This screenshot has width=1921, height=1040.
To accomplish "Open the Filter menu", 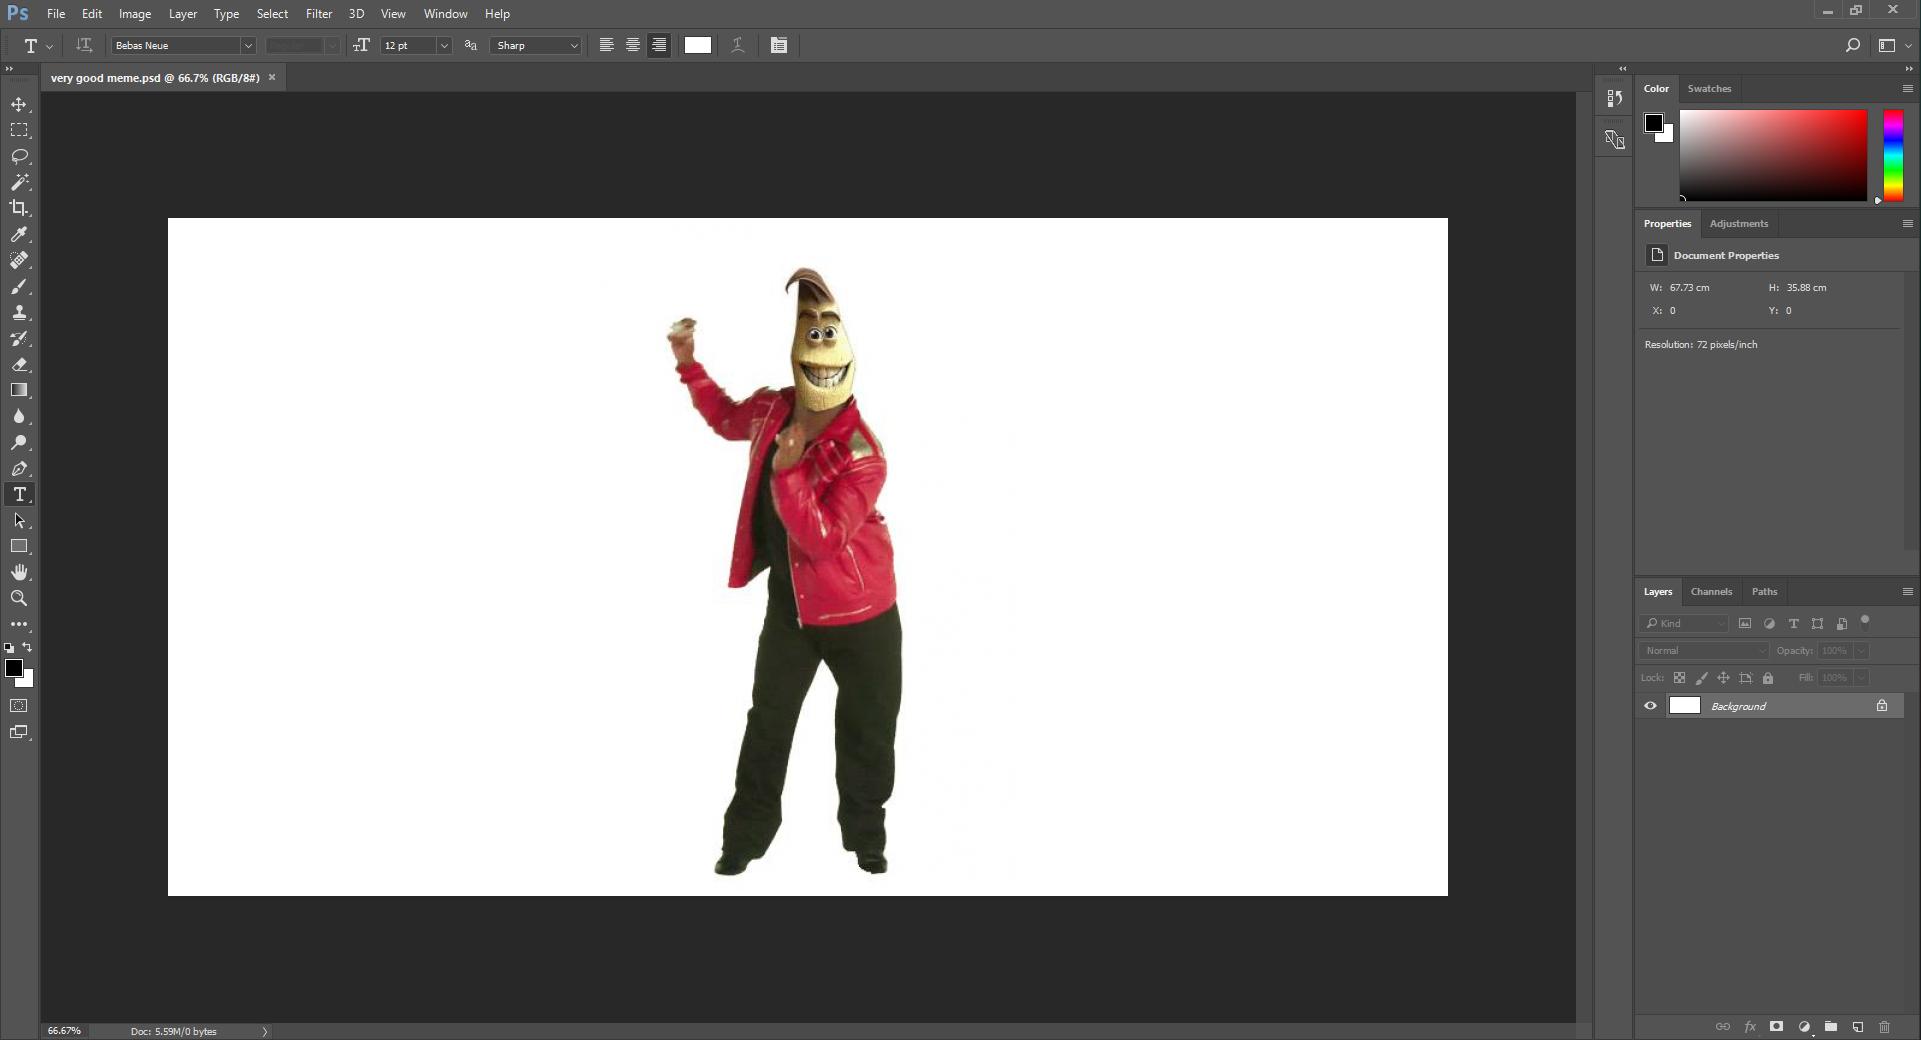I will (318, 14).
